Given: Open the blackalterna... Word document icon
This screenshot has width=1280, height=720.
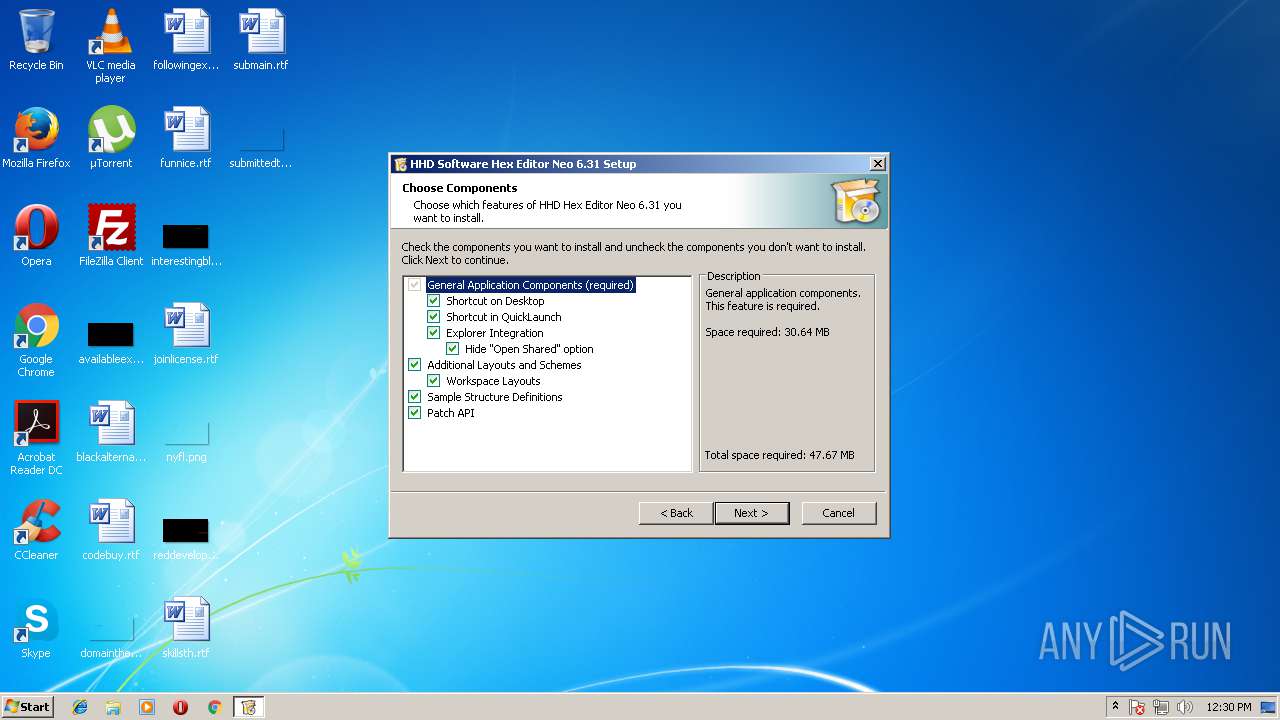Looking at the screenshot, I should 110,432.
